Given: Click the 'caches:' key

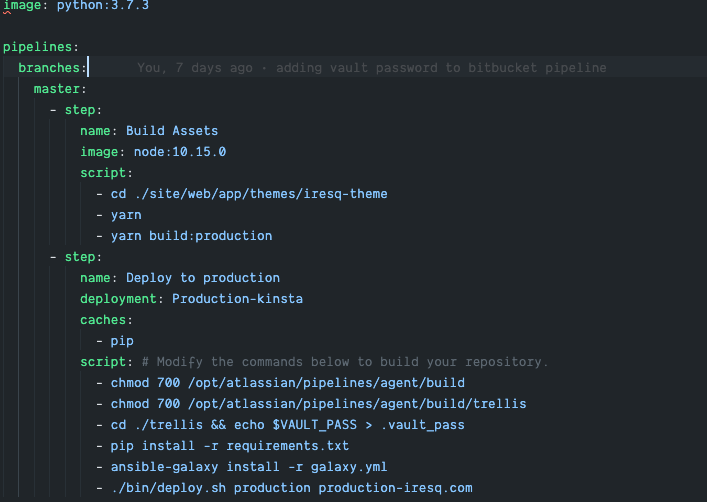Looking at the screenshot, I should coord(106,320).
